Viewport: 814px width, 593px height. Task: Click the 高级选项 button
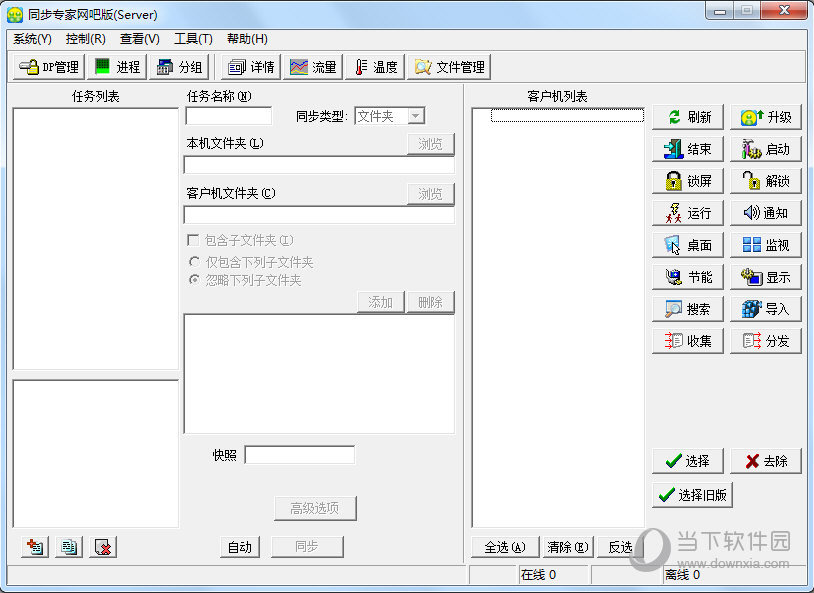tap(315, 508)
